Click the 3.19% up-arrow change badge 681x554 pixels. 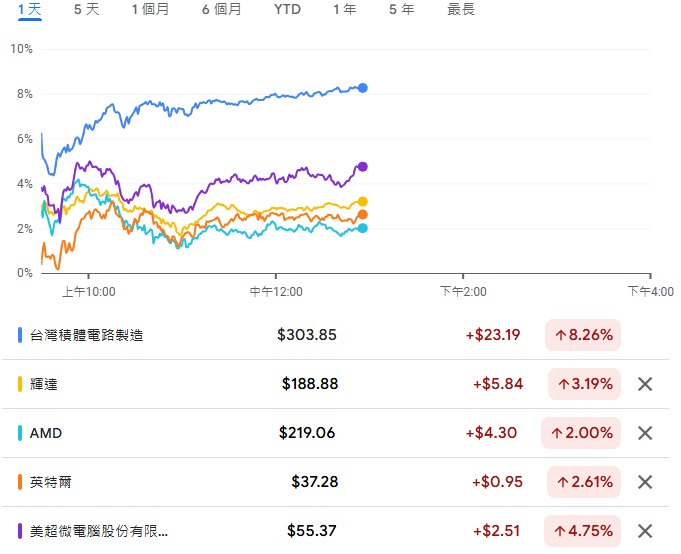(585, 384)
